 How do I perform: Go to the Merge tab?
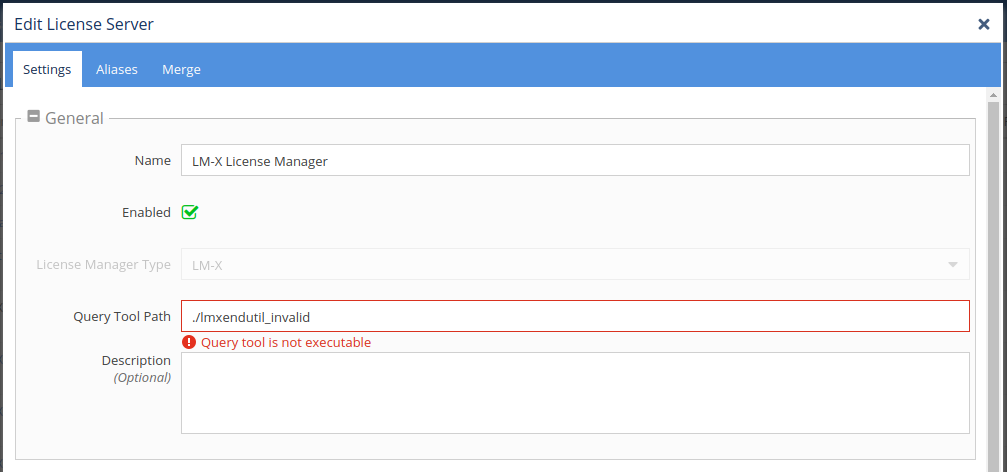click(x=181, y=69)
